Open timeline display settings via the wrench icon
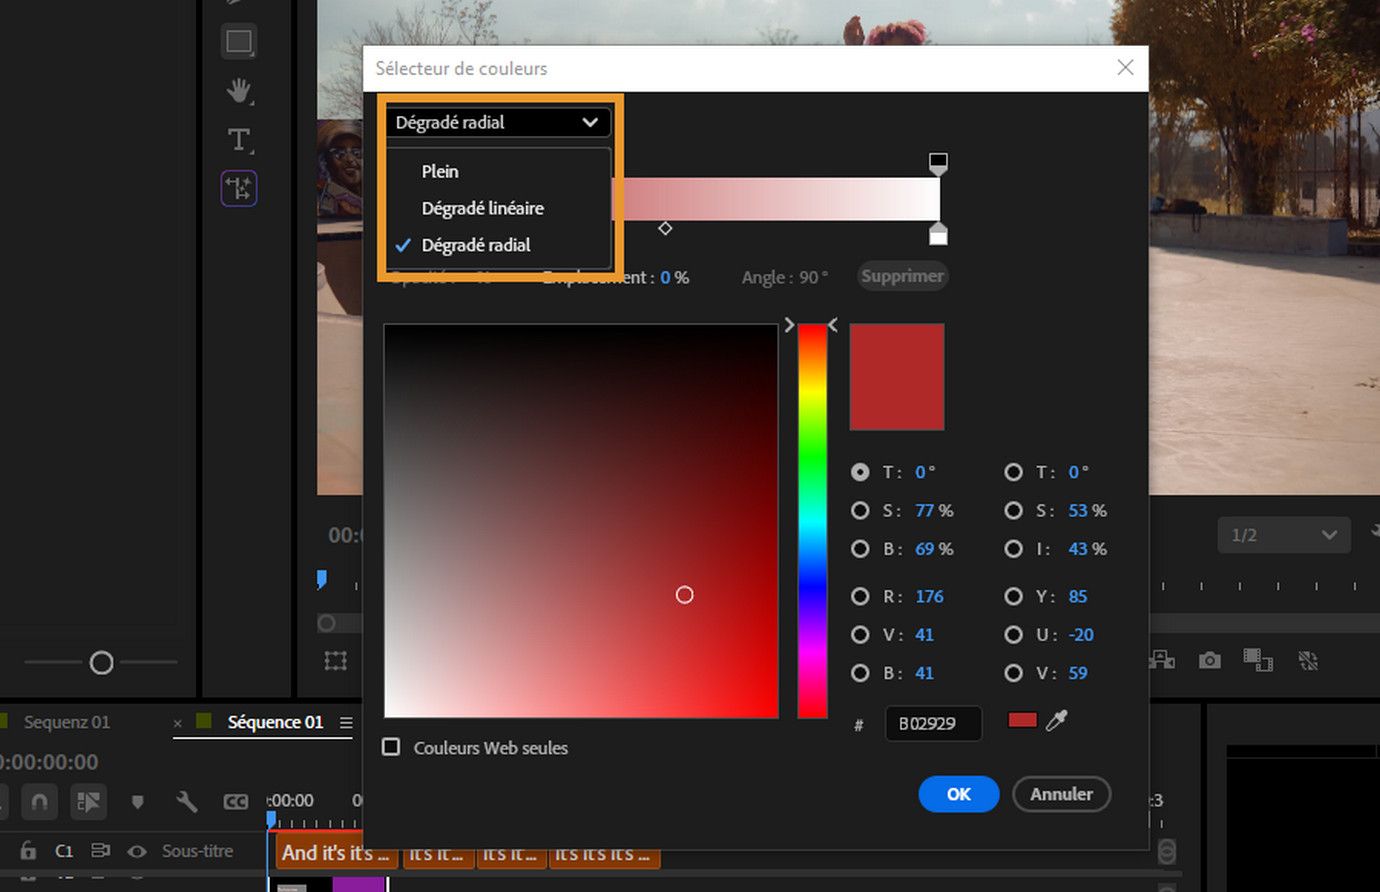This screenshot has height=892, width=1380. point(185,802)
